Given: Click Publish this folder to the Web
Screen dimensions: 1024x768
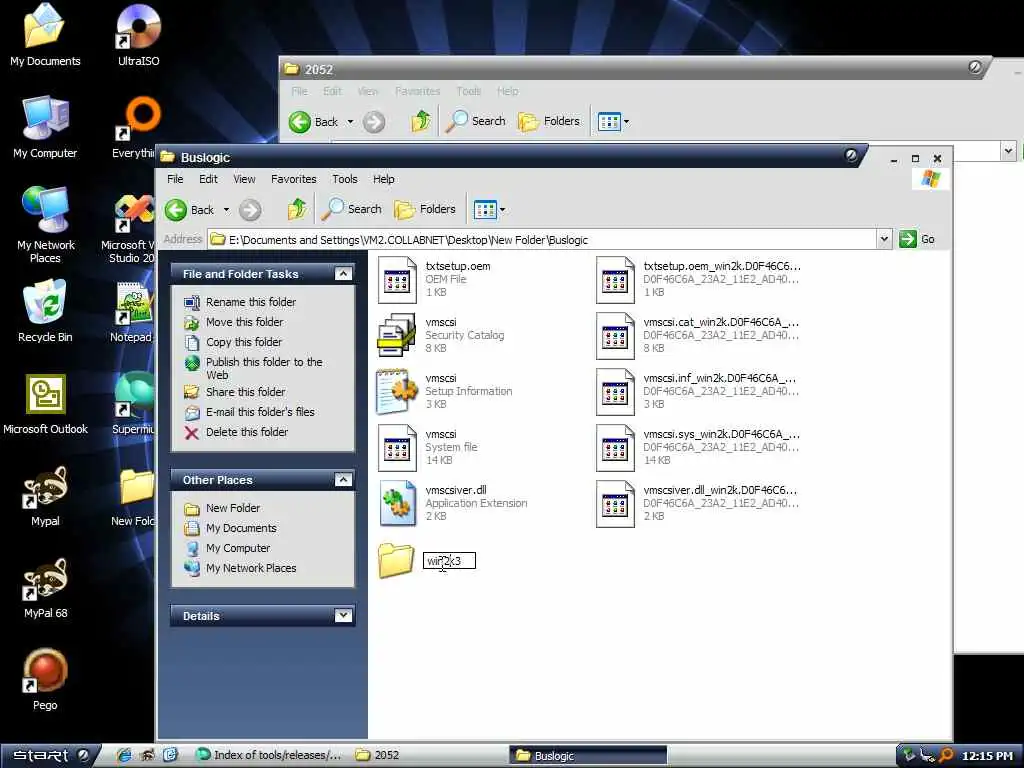Looking at the screenshot, I should [x=264, y=368].
